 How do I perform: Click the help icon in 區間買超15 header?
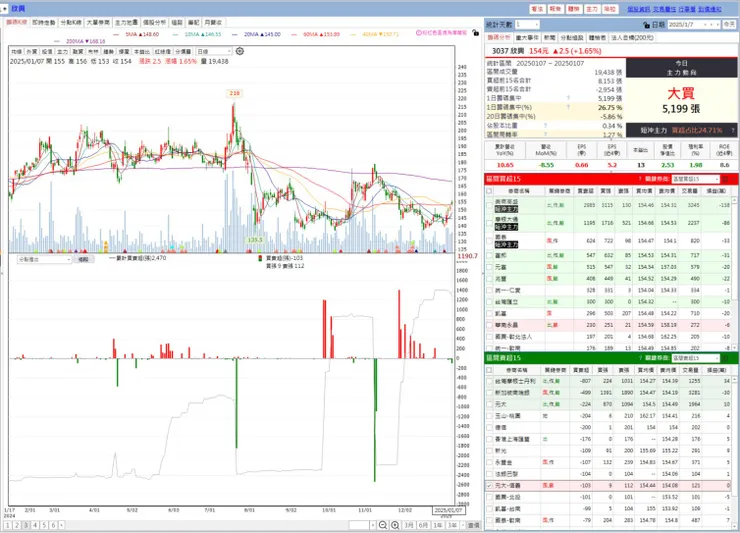pyautogui.click(x=640, y=179)
